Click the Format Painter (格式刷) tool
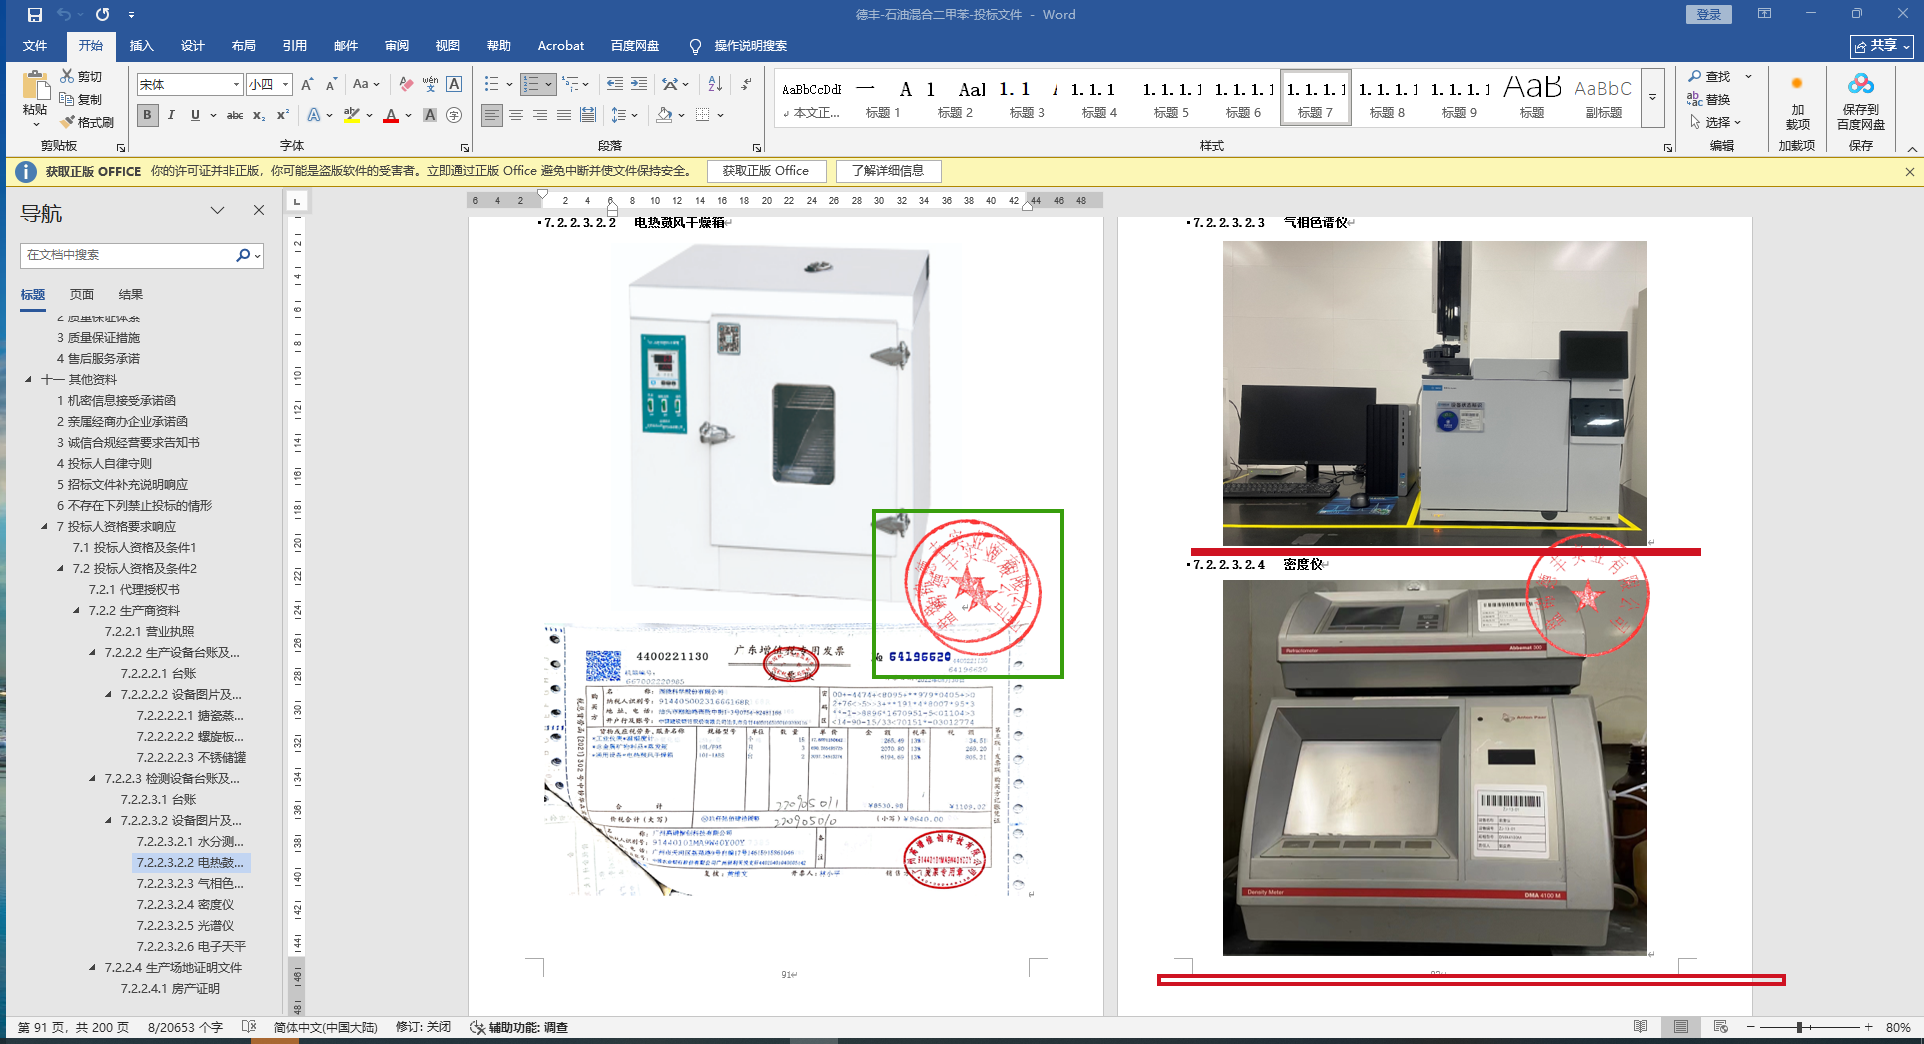The image size is (1924, 1044). pos(87,122)
